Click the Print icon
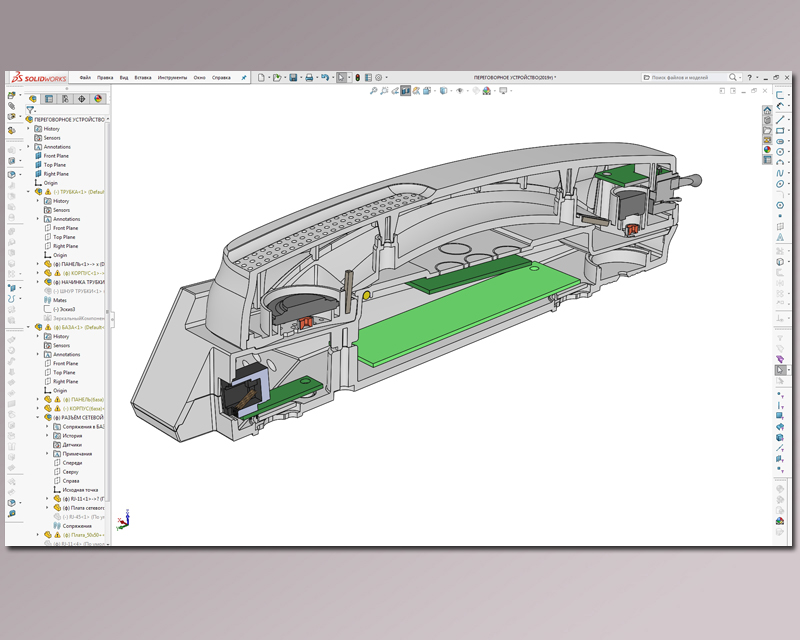Screen dimensions: 800x640 tap(309, 77)
